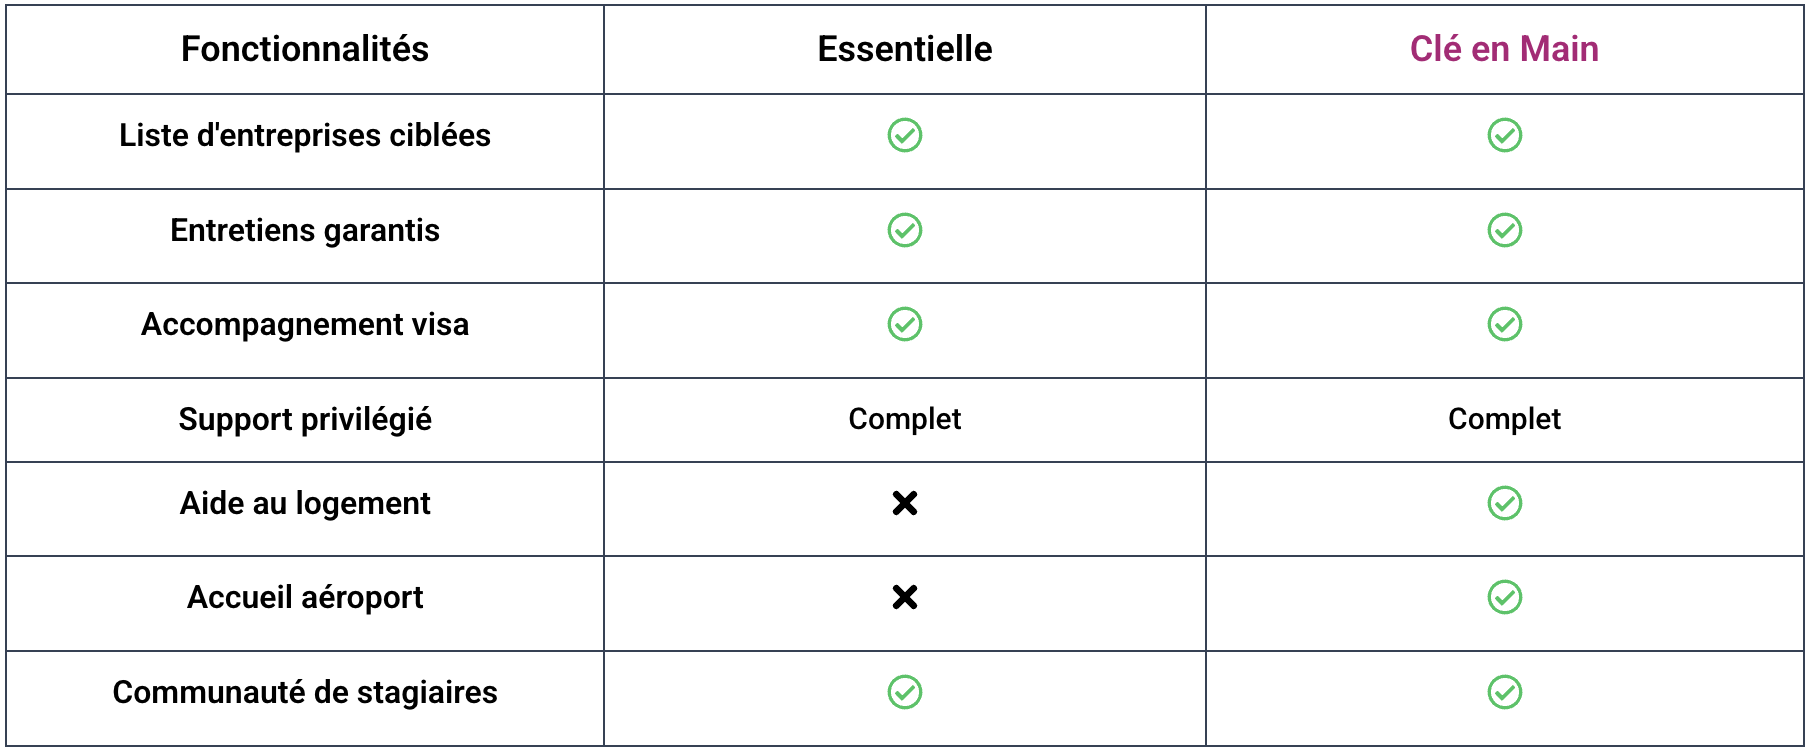Select the Clé en Main column header
The height and width of the screenshot is (754, 1810).
[1504, 49]
